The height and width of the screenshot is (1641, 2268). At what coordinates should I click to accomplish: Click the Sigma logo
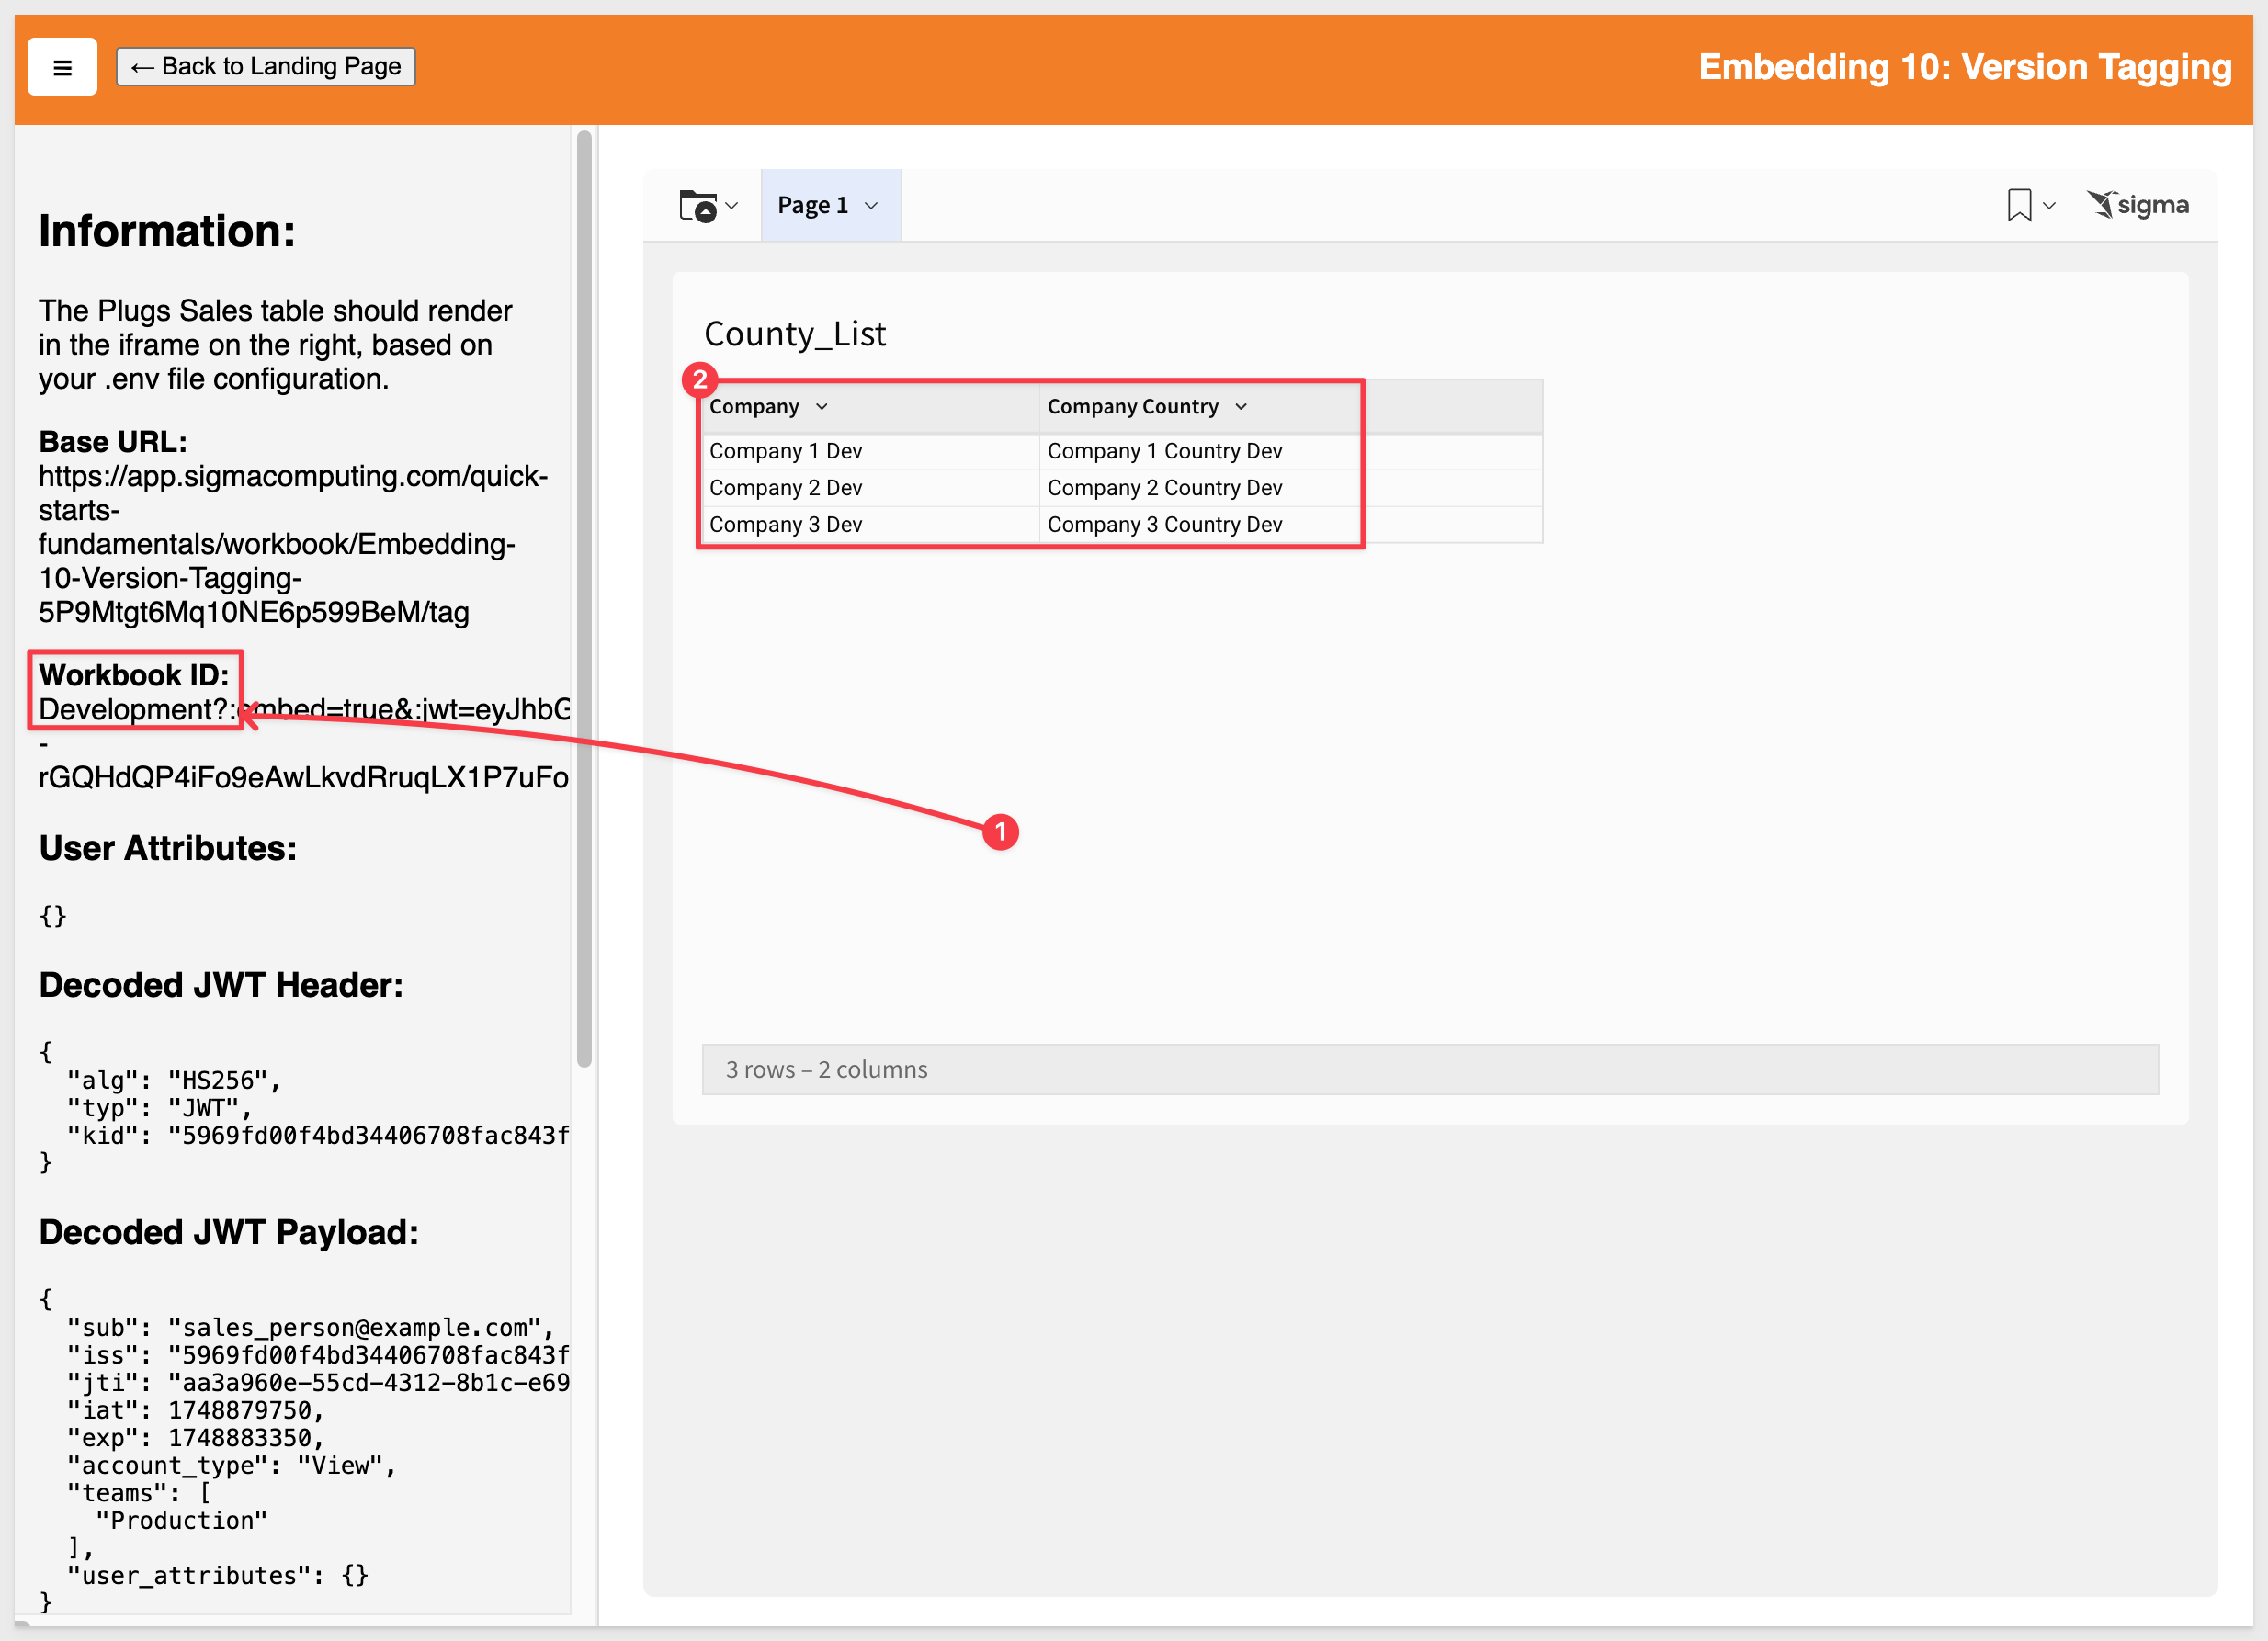2138,205
